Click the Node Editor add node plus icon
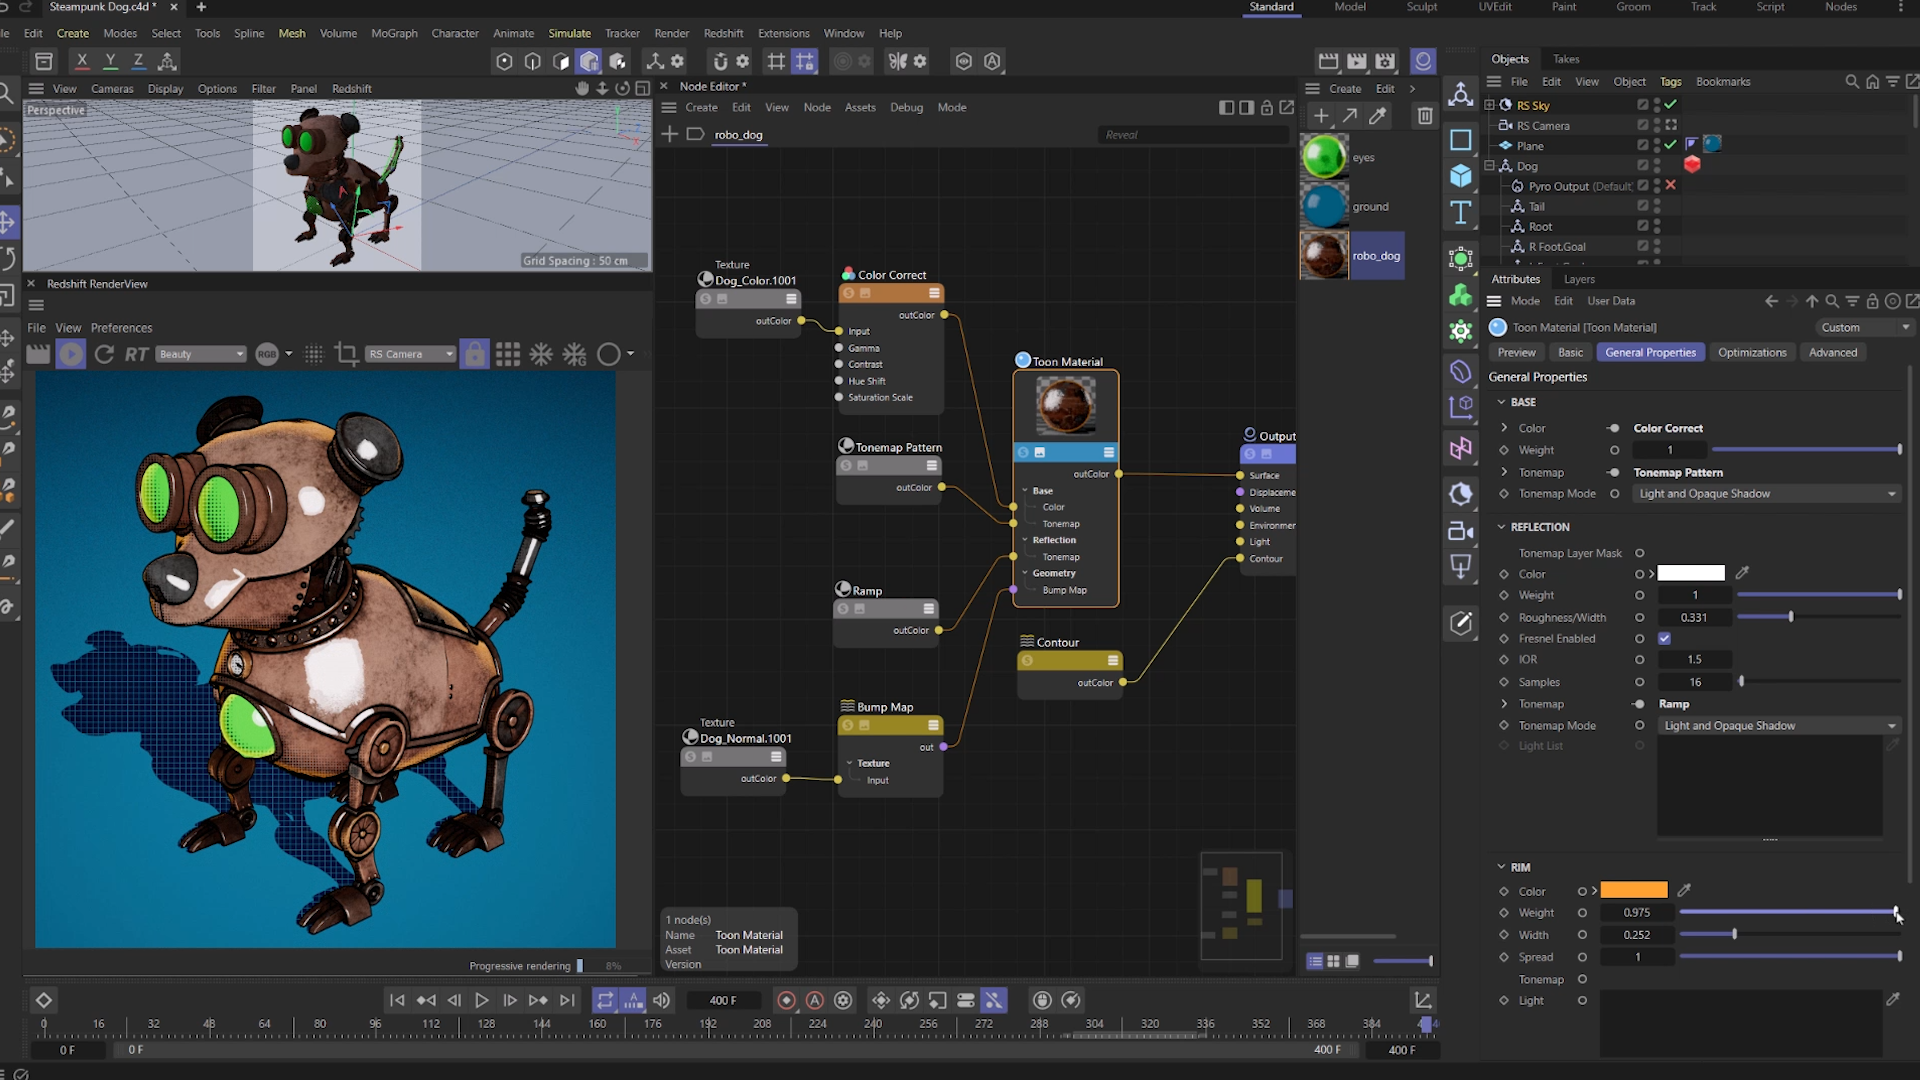The height and width of the screenshot is (1080, 1920). pyautogui.click(x=669, y=134)
